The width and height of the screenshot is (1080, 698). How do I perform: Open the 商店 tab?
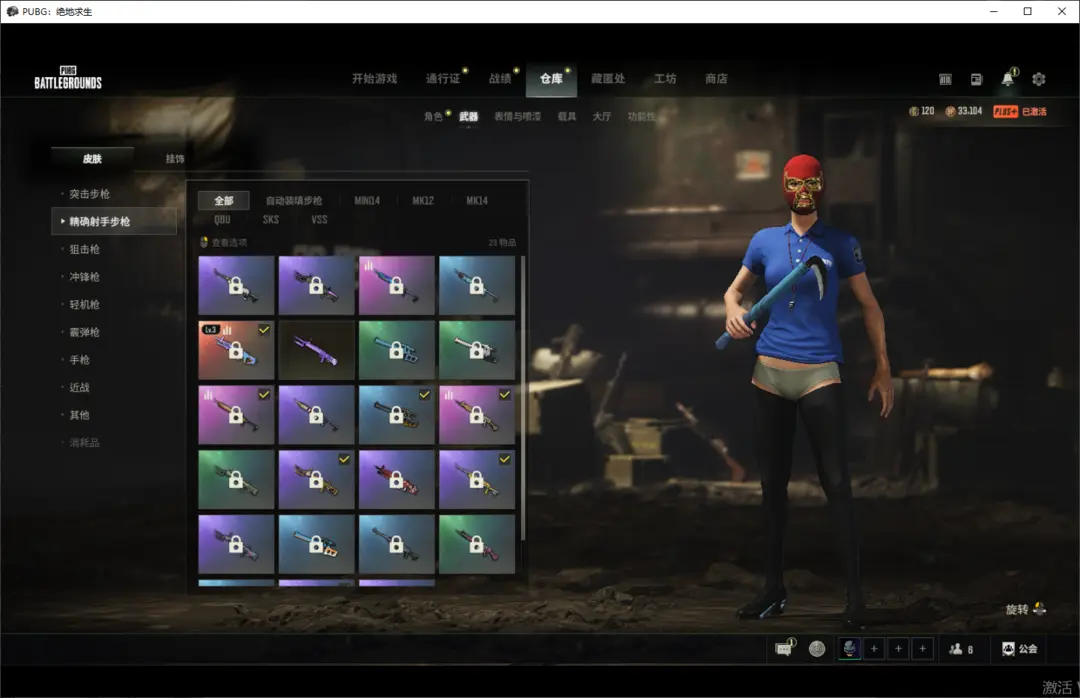pyautogui.click(x=716, y=79)
